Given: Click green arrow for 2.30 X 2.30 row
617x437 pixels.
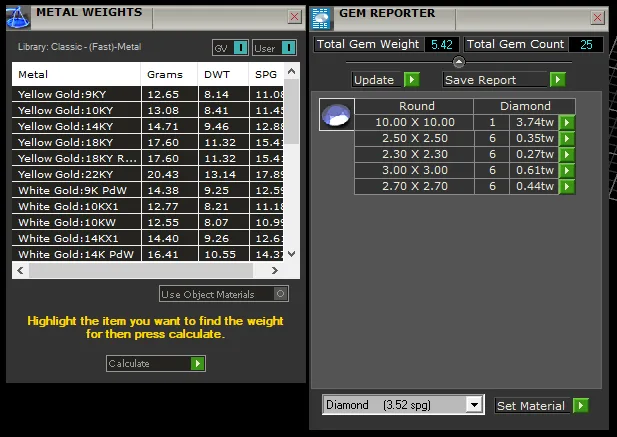Looking at the screenshot, I should click(567, 154).
